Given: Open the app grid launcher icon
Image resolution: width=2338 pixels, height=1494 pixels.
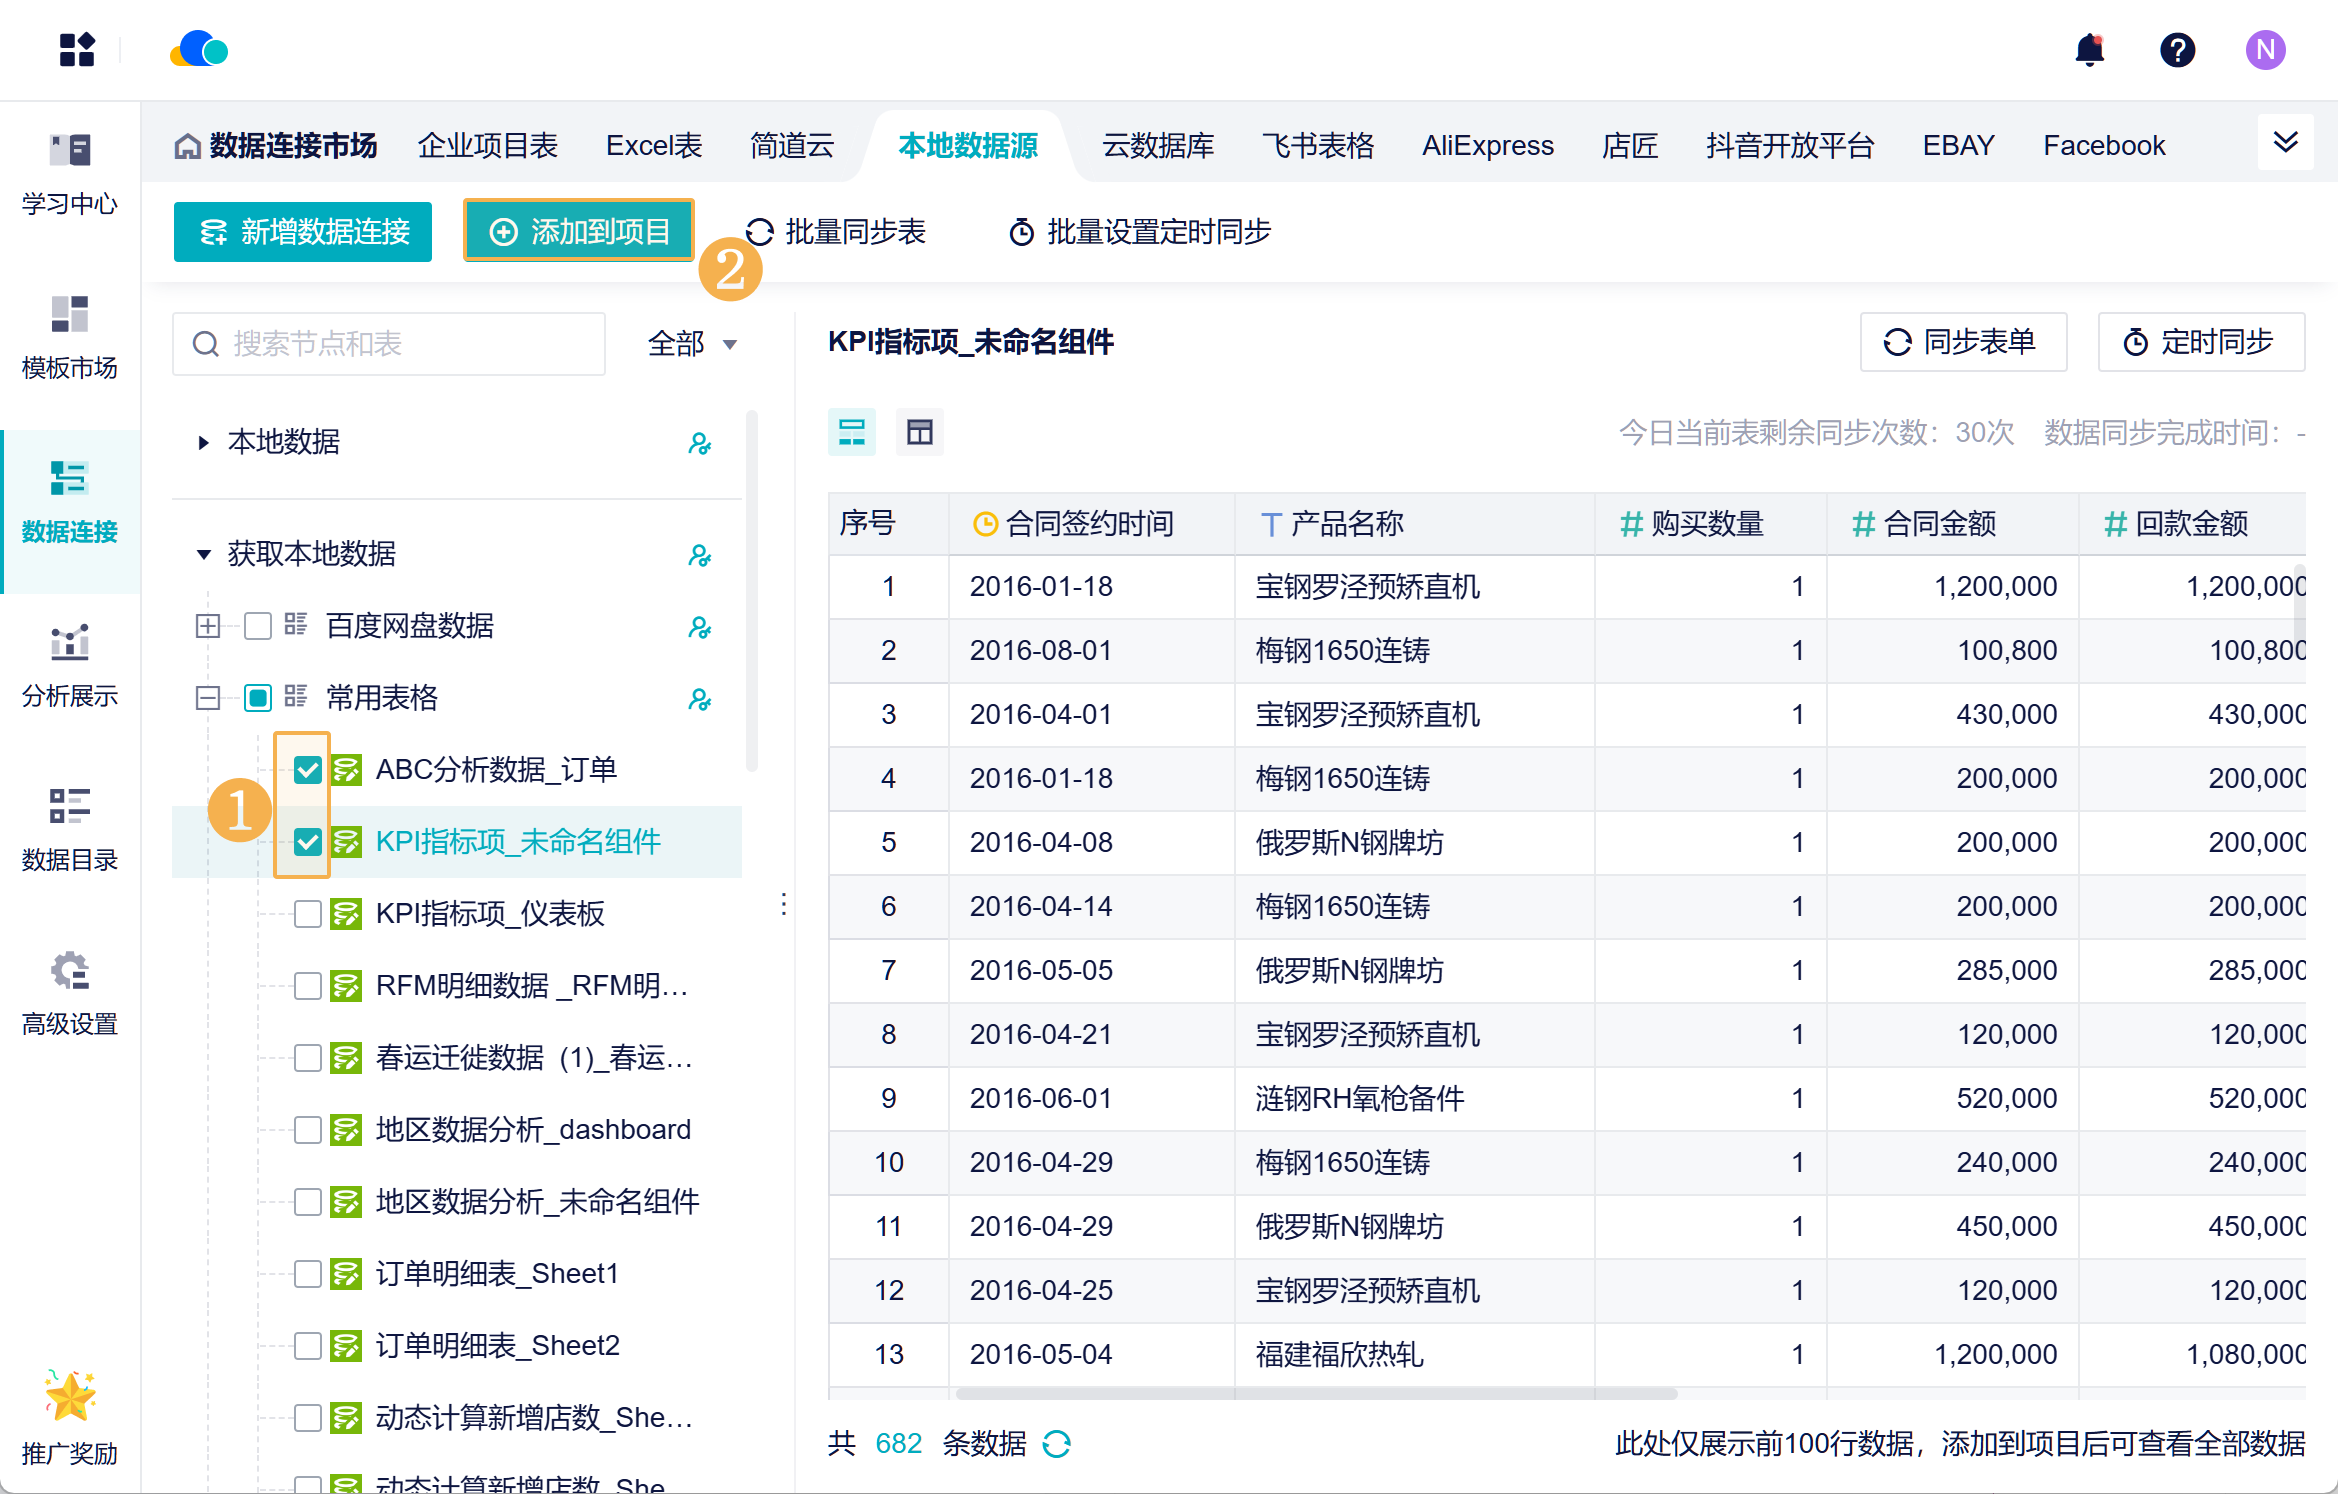Looking at the screenshot, I should 77,50.
